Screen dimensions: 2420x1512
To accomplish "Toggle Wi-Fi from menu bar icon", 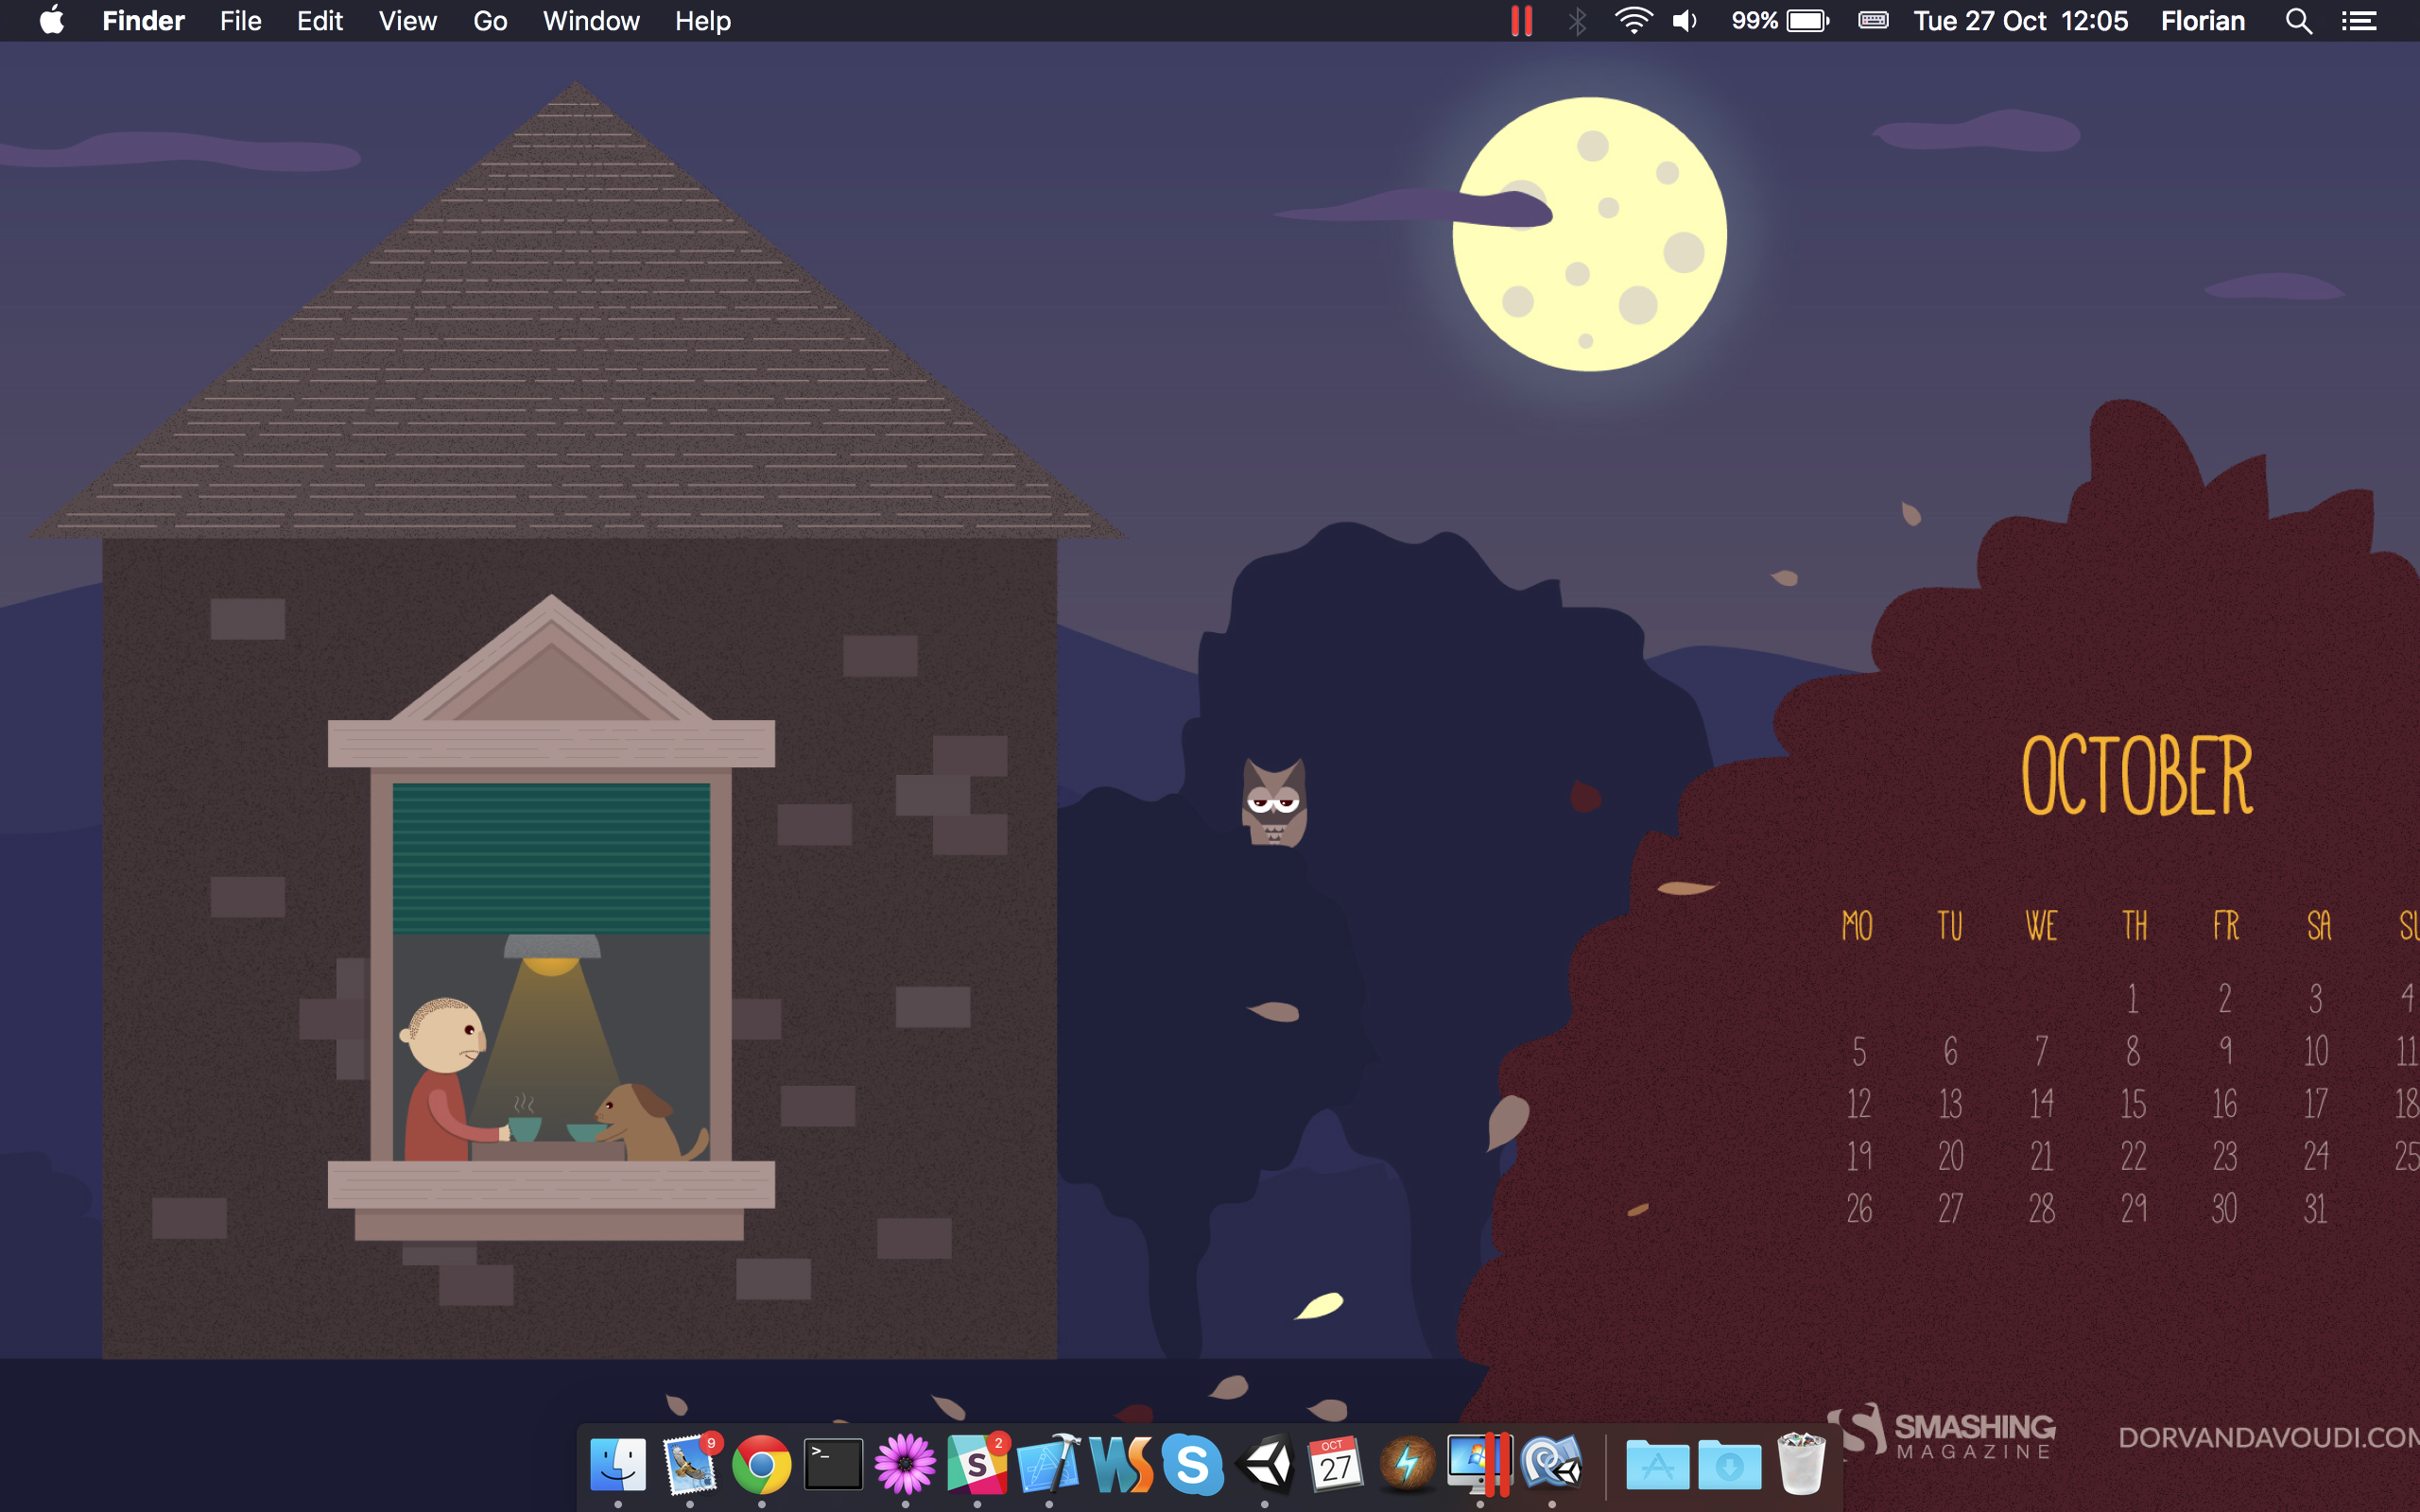I will point(1633,21).
